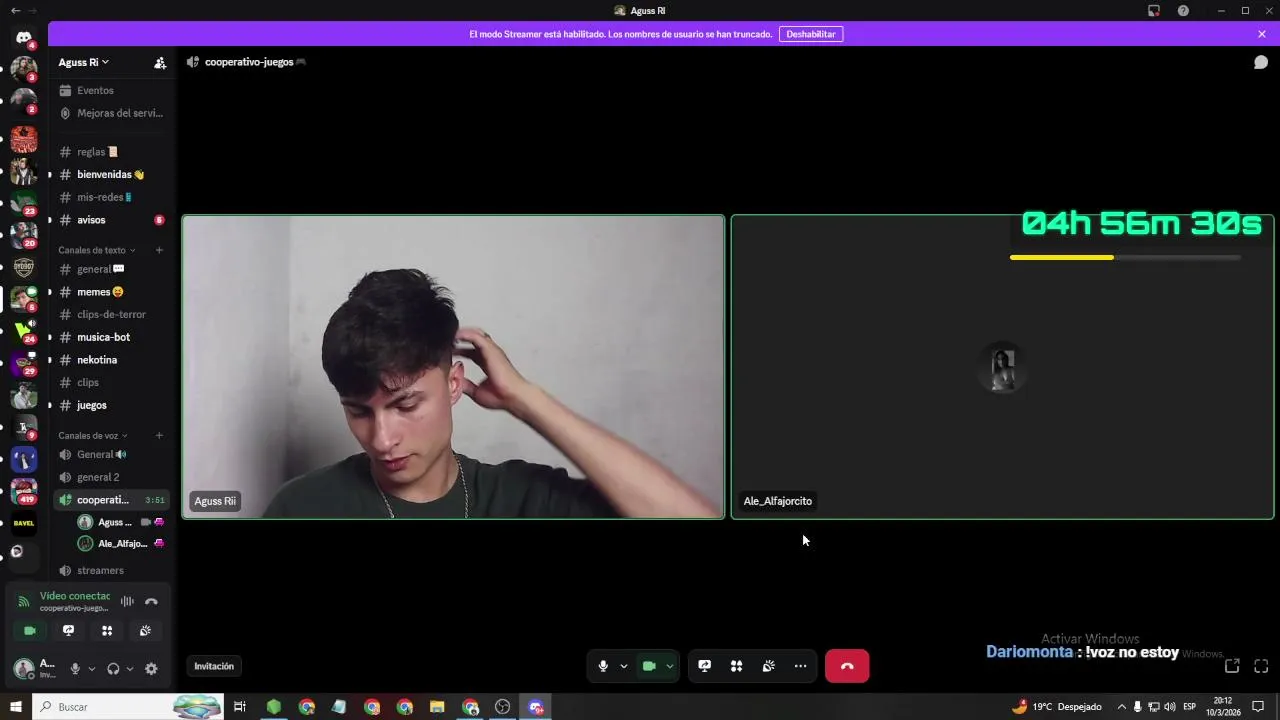Focus the Ale_Alfajorcito video tile
This screenshot has width=1280, height=720.
[x=1002, y=367]
